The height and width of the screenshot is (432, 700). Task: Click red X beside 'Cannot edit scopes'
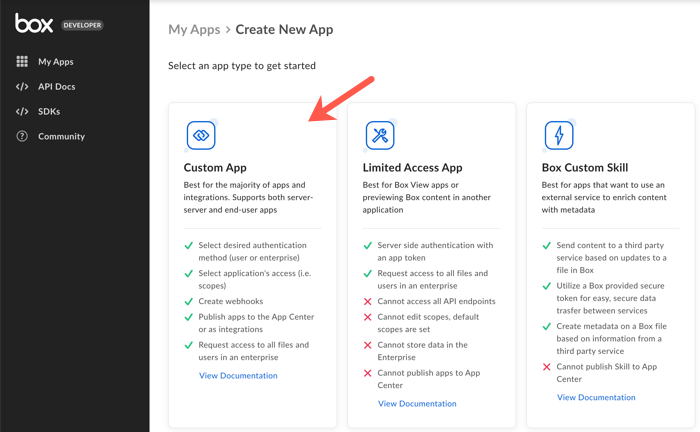pyautogui.click(x=367, y=317)
